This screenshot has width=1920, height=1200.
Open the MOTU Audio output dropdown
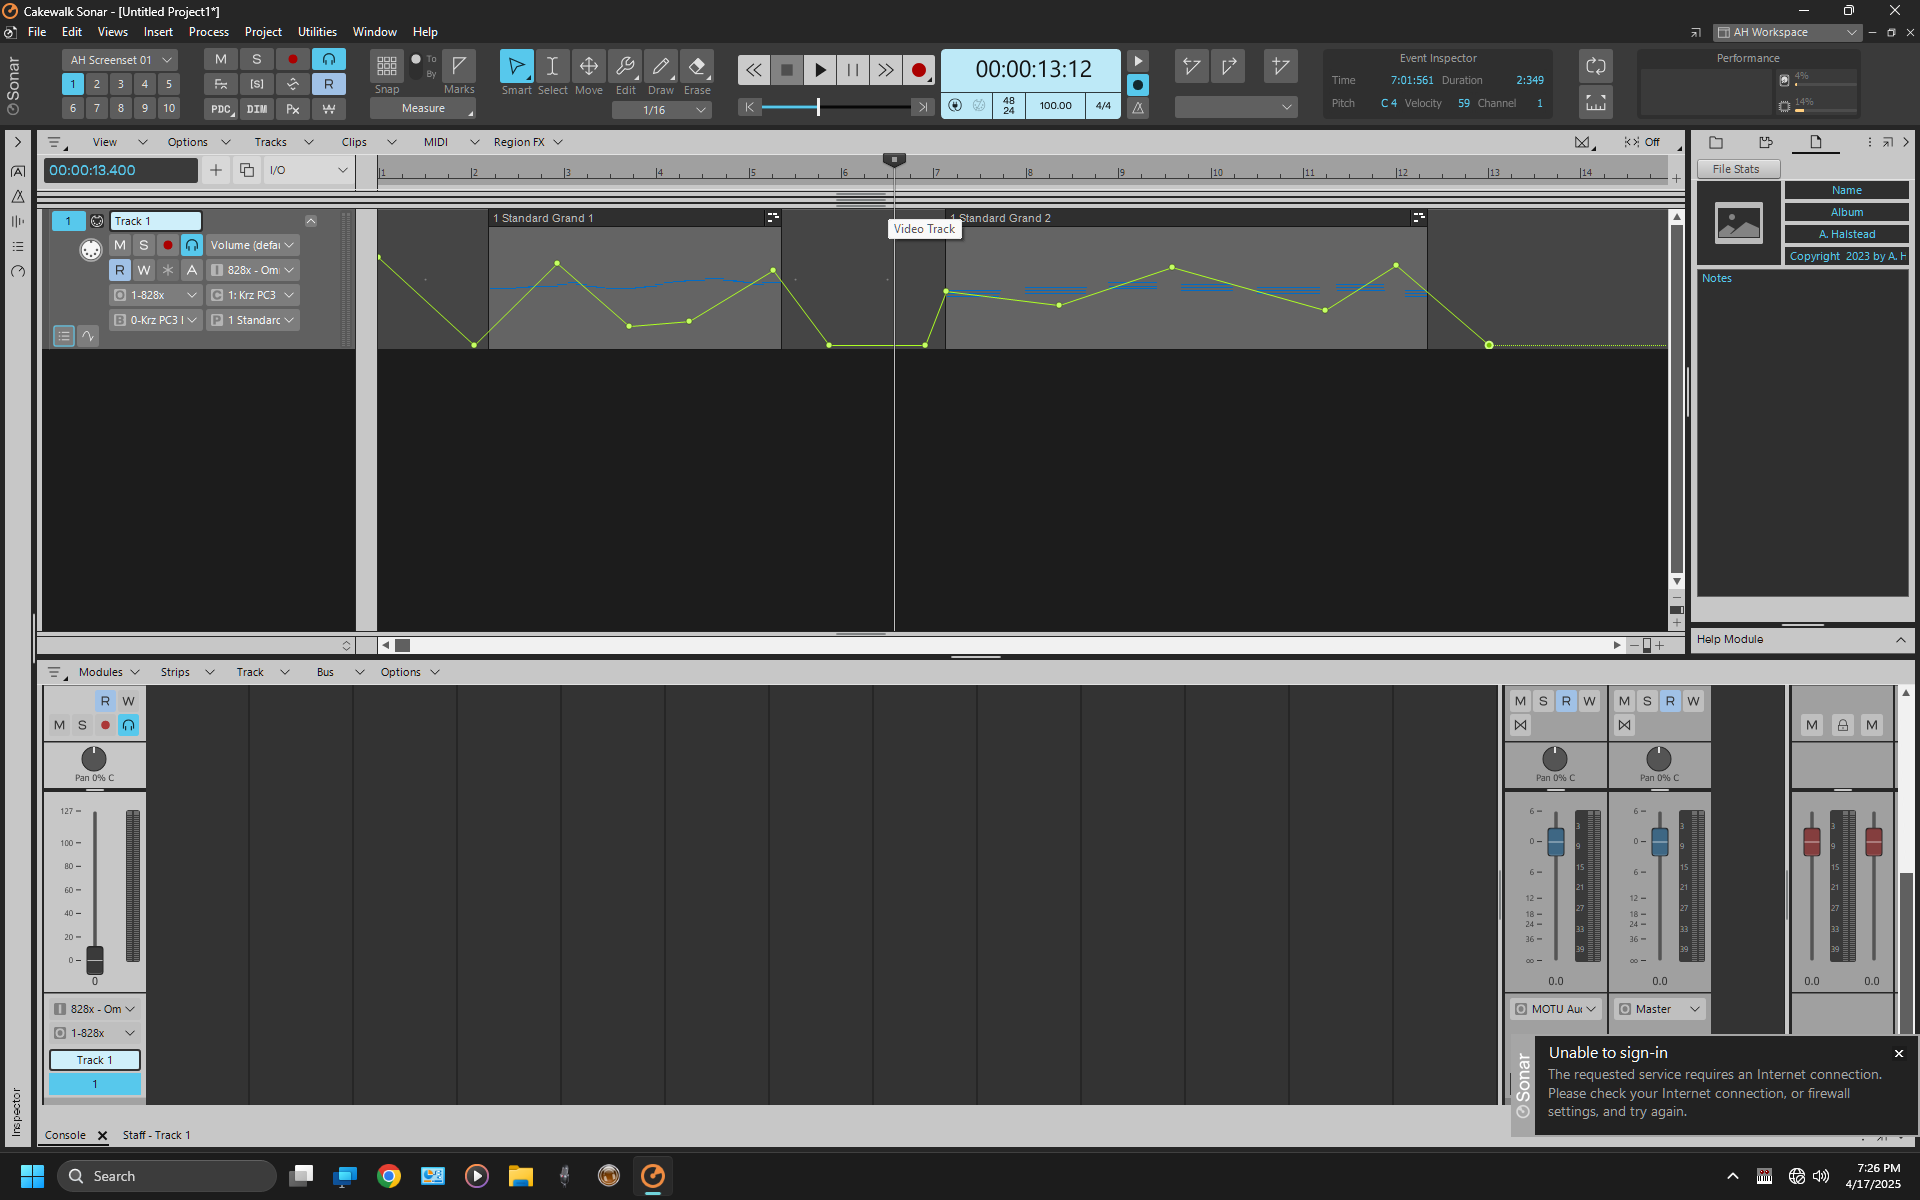click(x=1556, y=1009)
